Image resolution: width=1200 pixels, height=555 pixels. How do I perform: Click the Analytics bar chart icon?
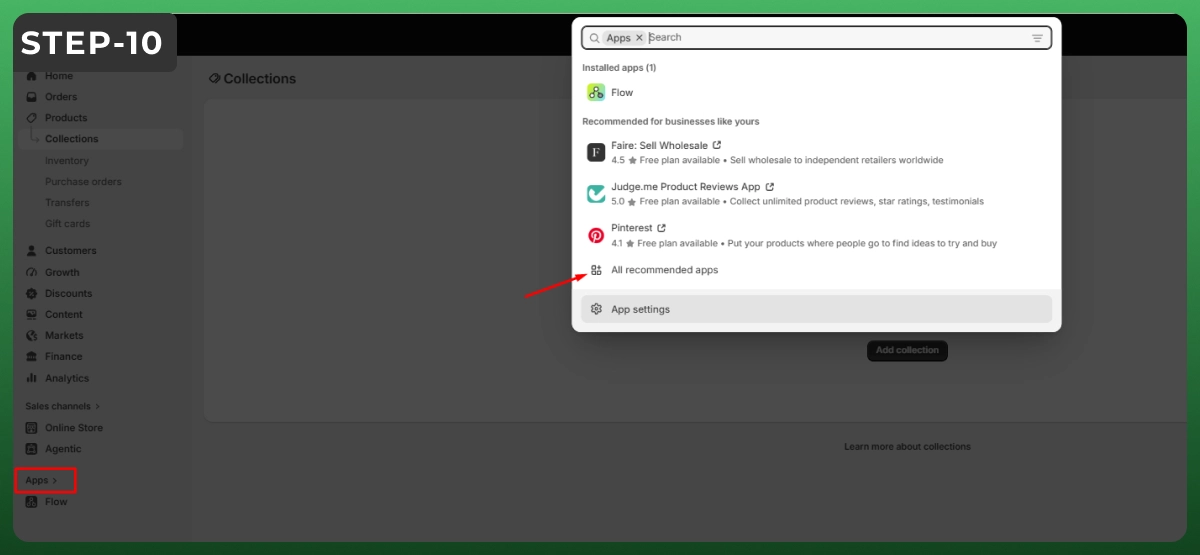(31, 378)
